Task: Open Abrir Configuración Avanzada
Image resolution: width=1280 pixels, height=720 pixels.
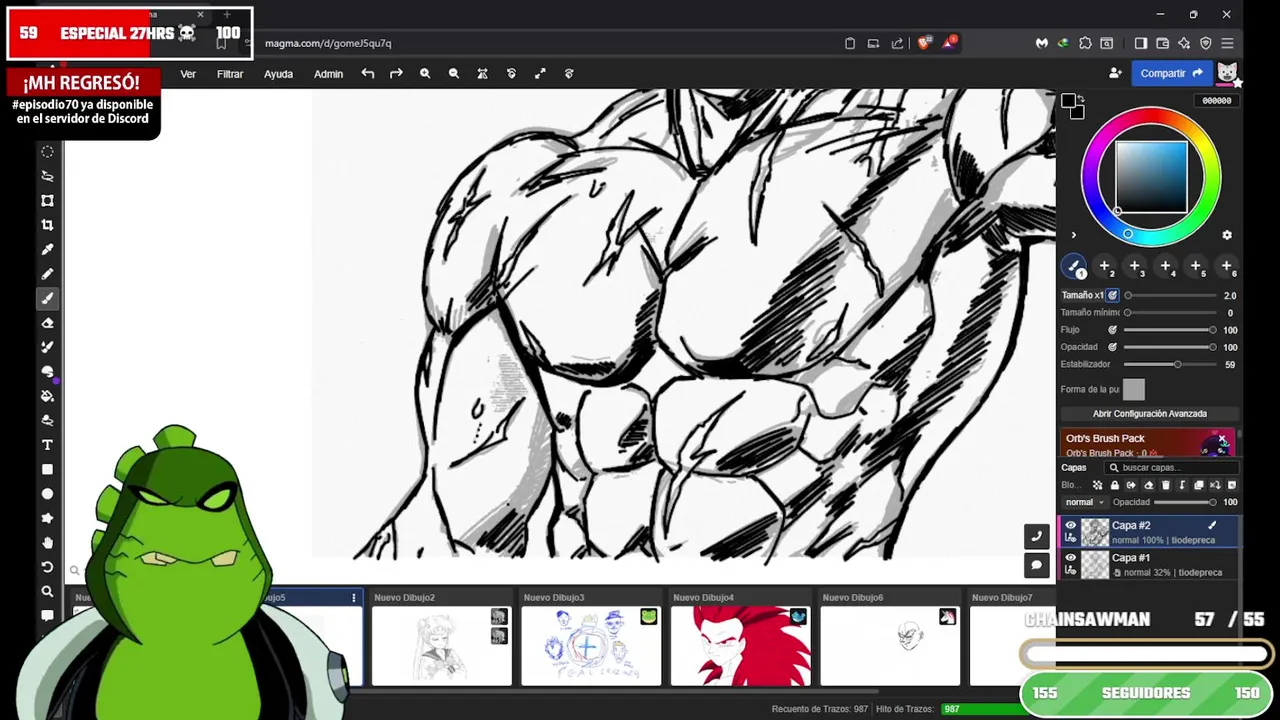Action: click(1149, 413)
